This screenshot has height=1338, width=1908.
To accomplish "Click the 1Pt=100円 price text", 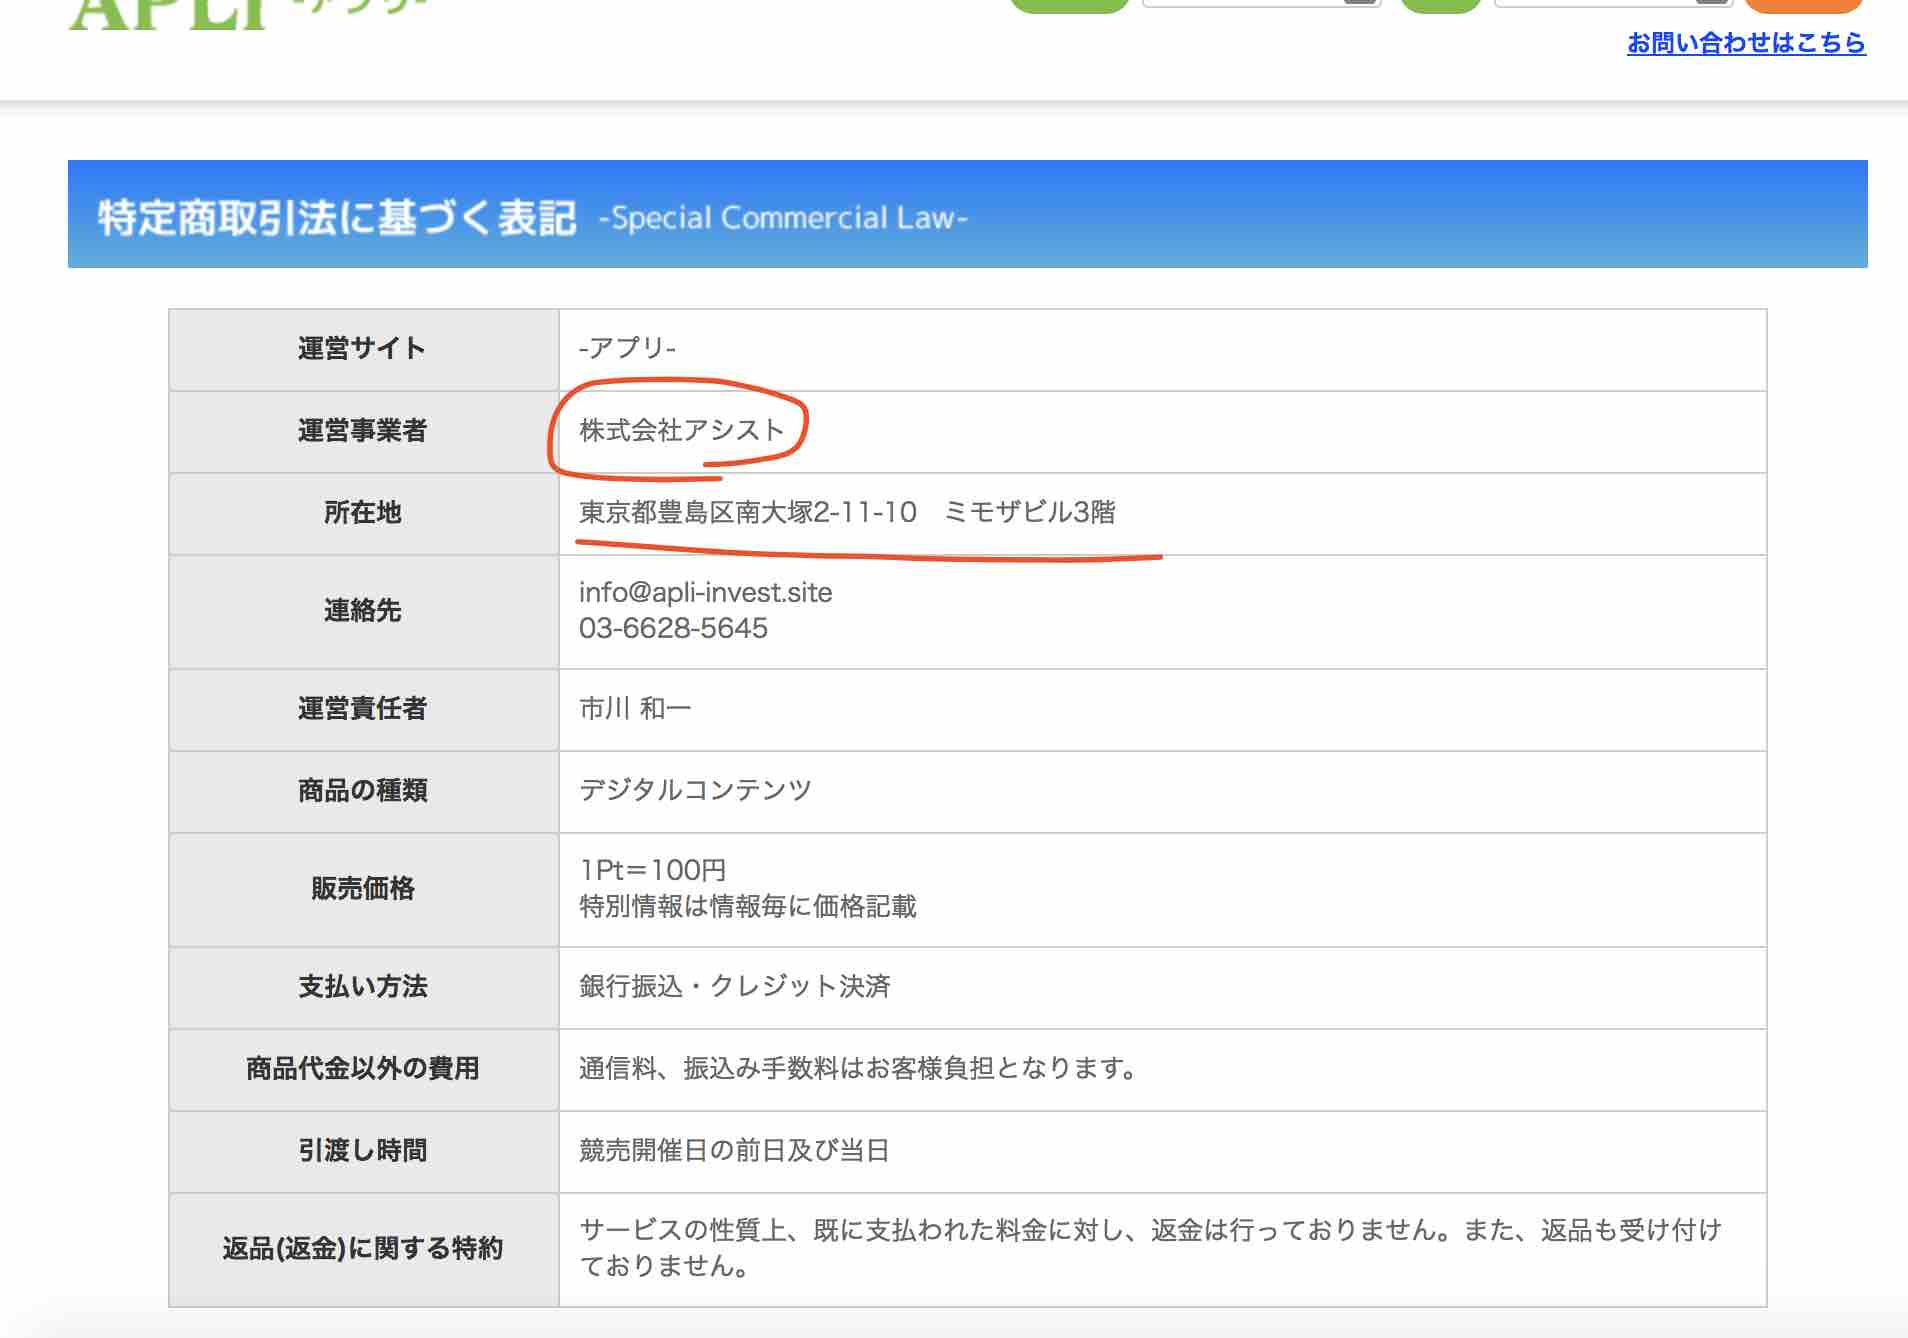I will pos(652,870).
